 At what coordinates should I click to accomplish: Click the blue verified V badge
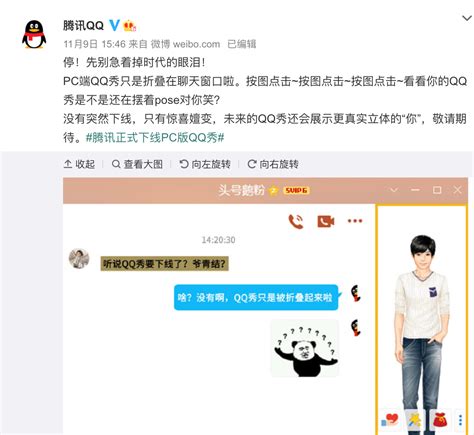114,25
